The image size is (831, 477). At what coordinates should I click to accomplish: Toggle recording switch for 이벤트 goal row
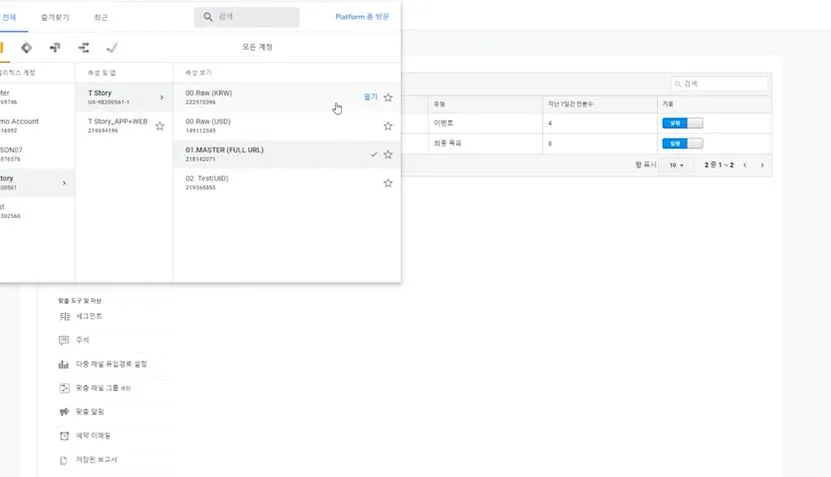pyautogui.click(x=683, y=123)
